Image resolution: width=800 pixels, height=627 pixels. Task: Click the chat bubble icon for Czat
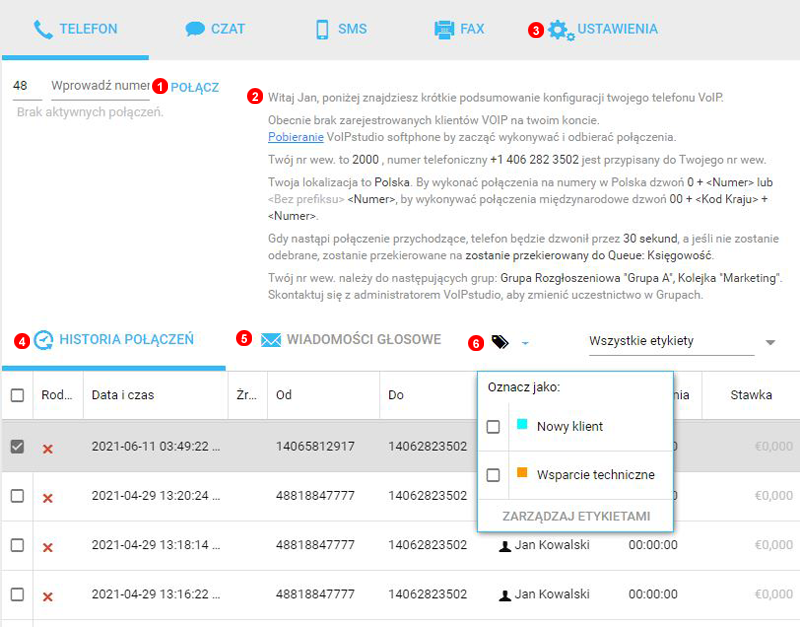(x=195, y=29)
